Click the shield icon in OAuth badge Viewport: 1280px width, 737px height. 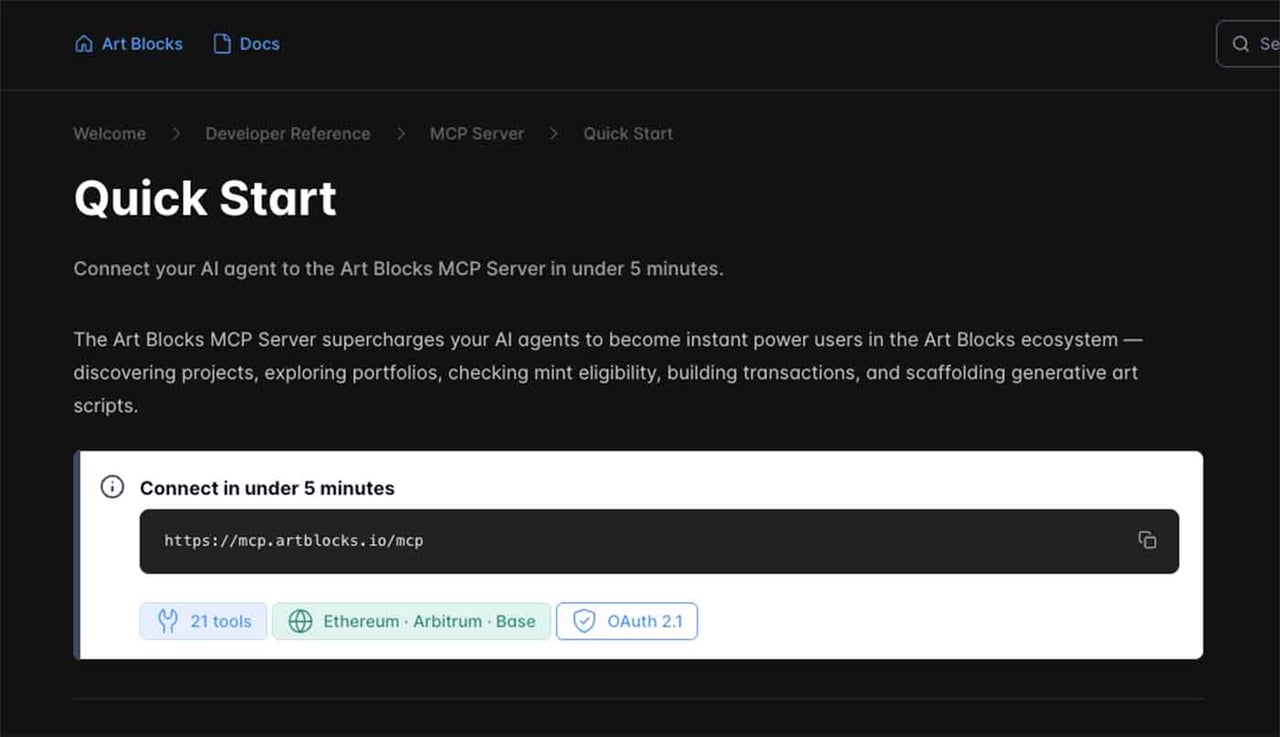point(584,621)
